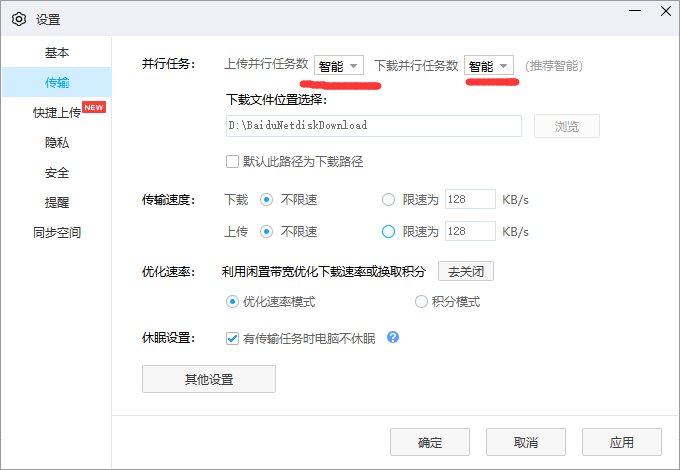Click the NEW badge beside 快捷上传
This screenshot has height=470, width=680.
click(94, 107)
